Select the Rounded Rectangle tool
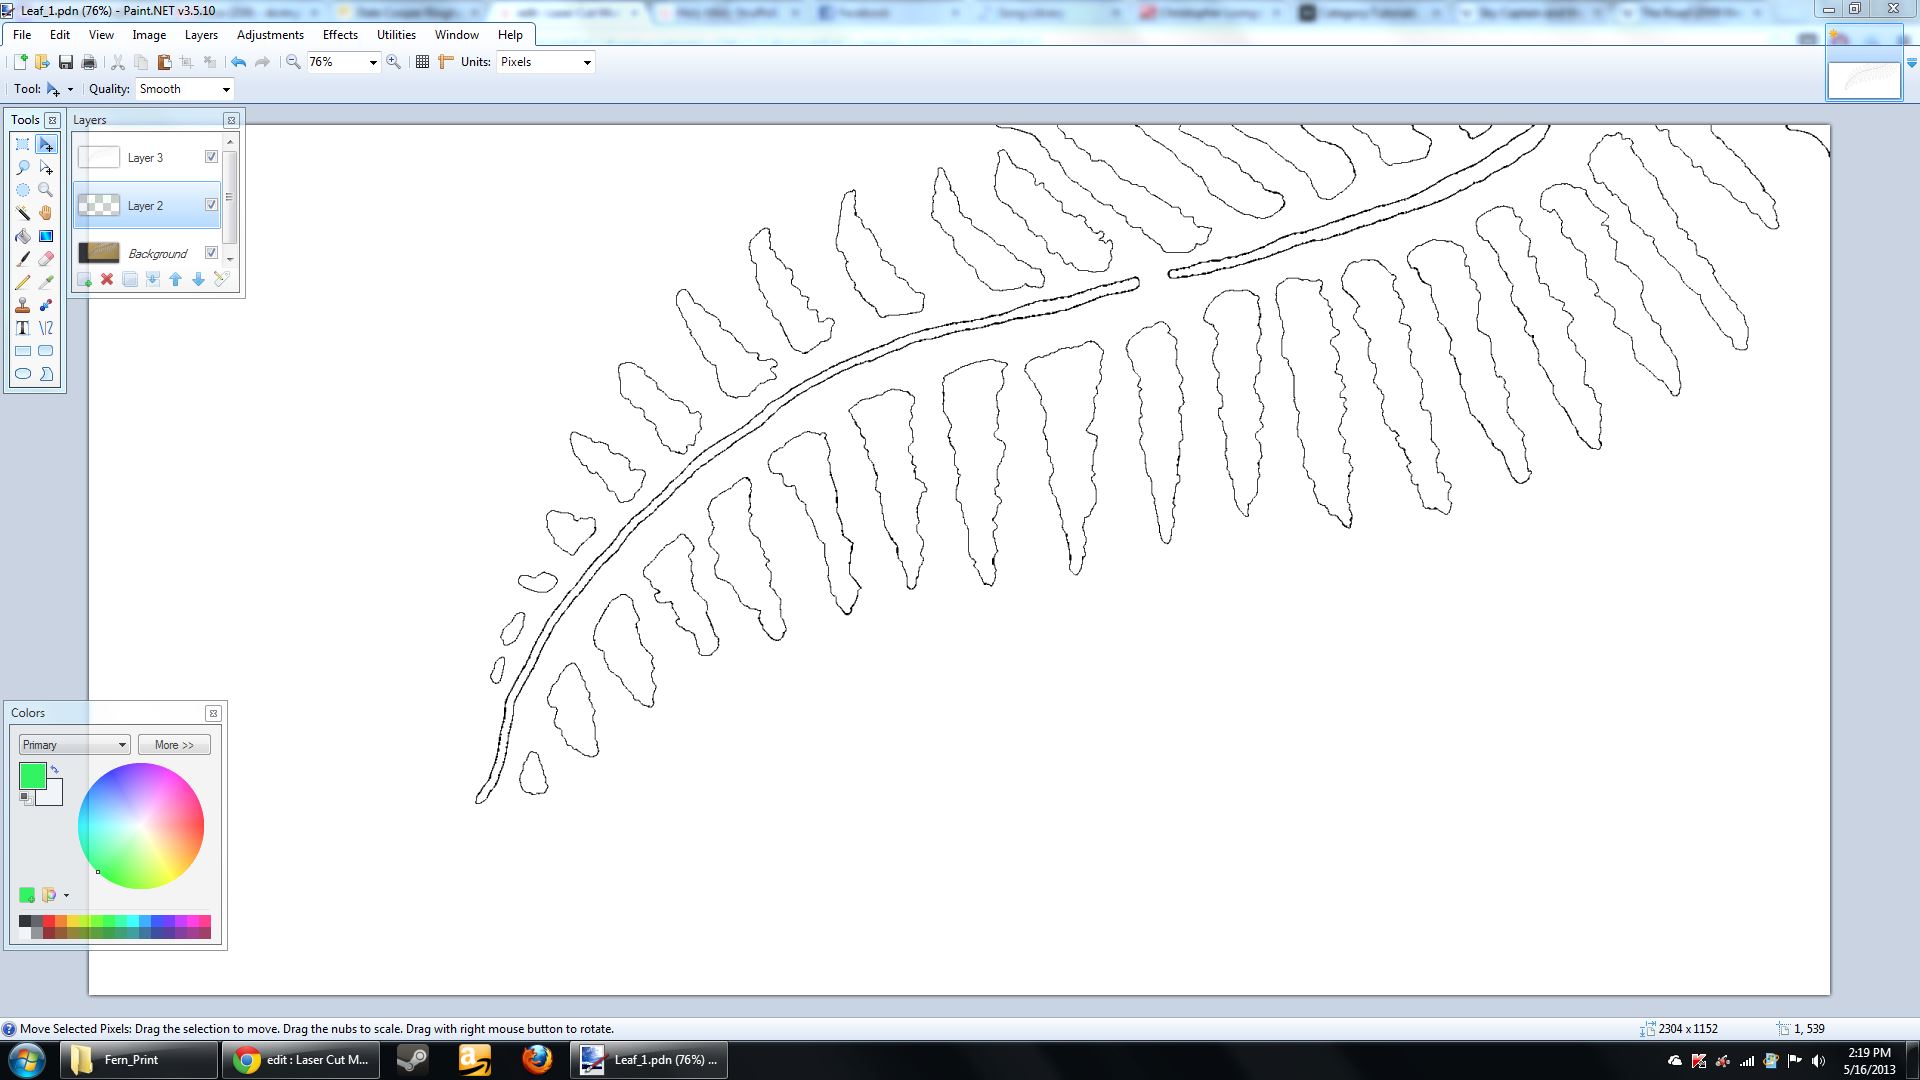This screenshot has width=1920, height=1080. [46, 351]
